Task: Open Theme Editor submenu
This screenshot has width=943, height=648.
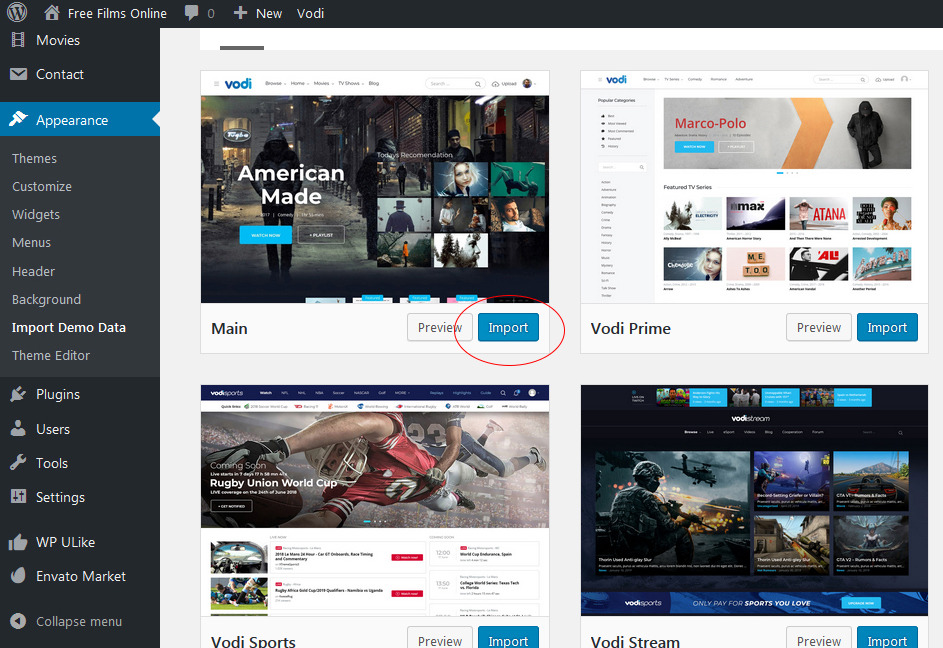Action: pyautogui.click(x=51, y=356)
